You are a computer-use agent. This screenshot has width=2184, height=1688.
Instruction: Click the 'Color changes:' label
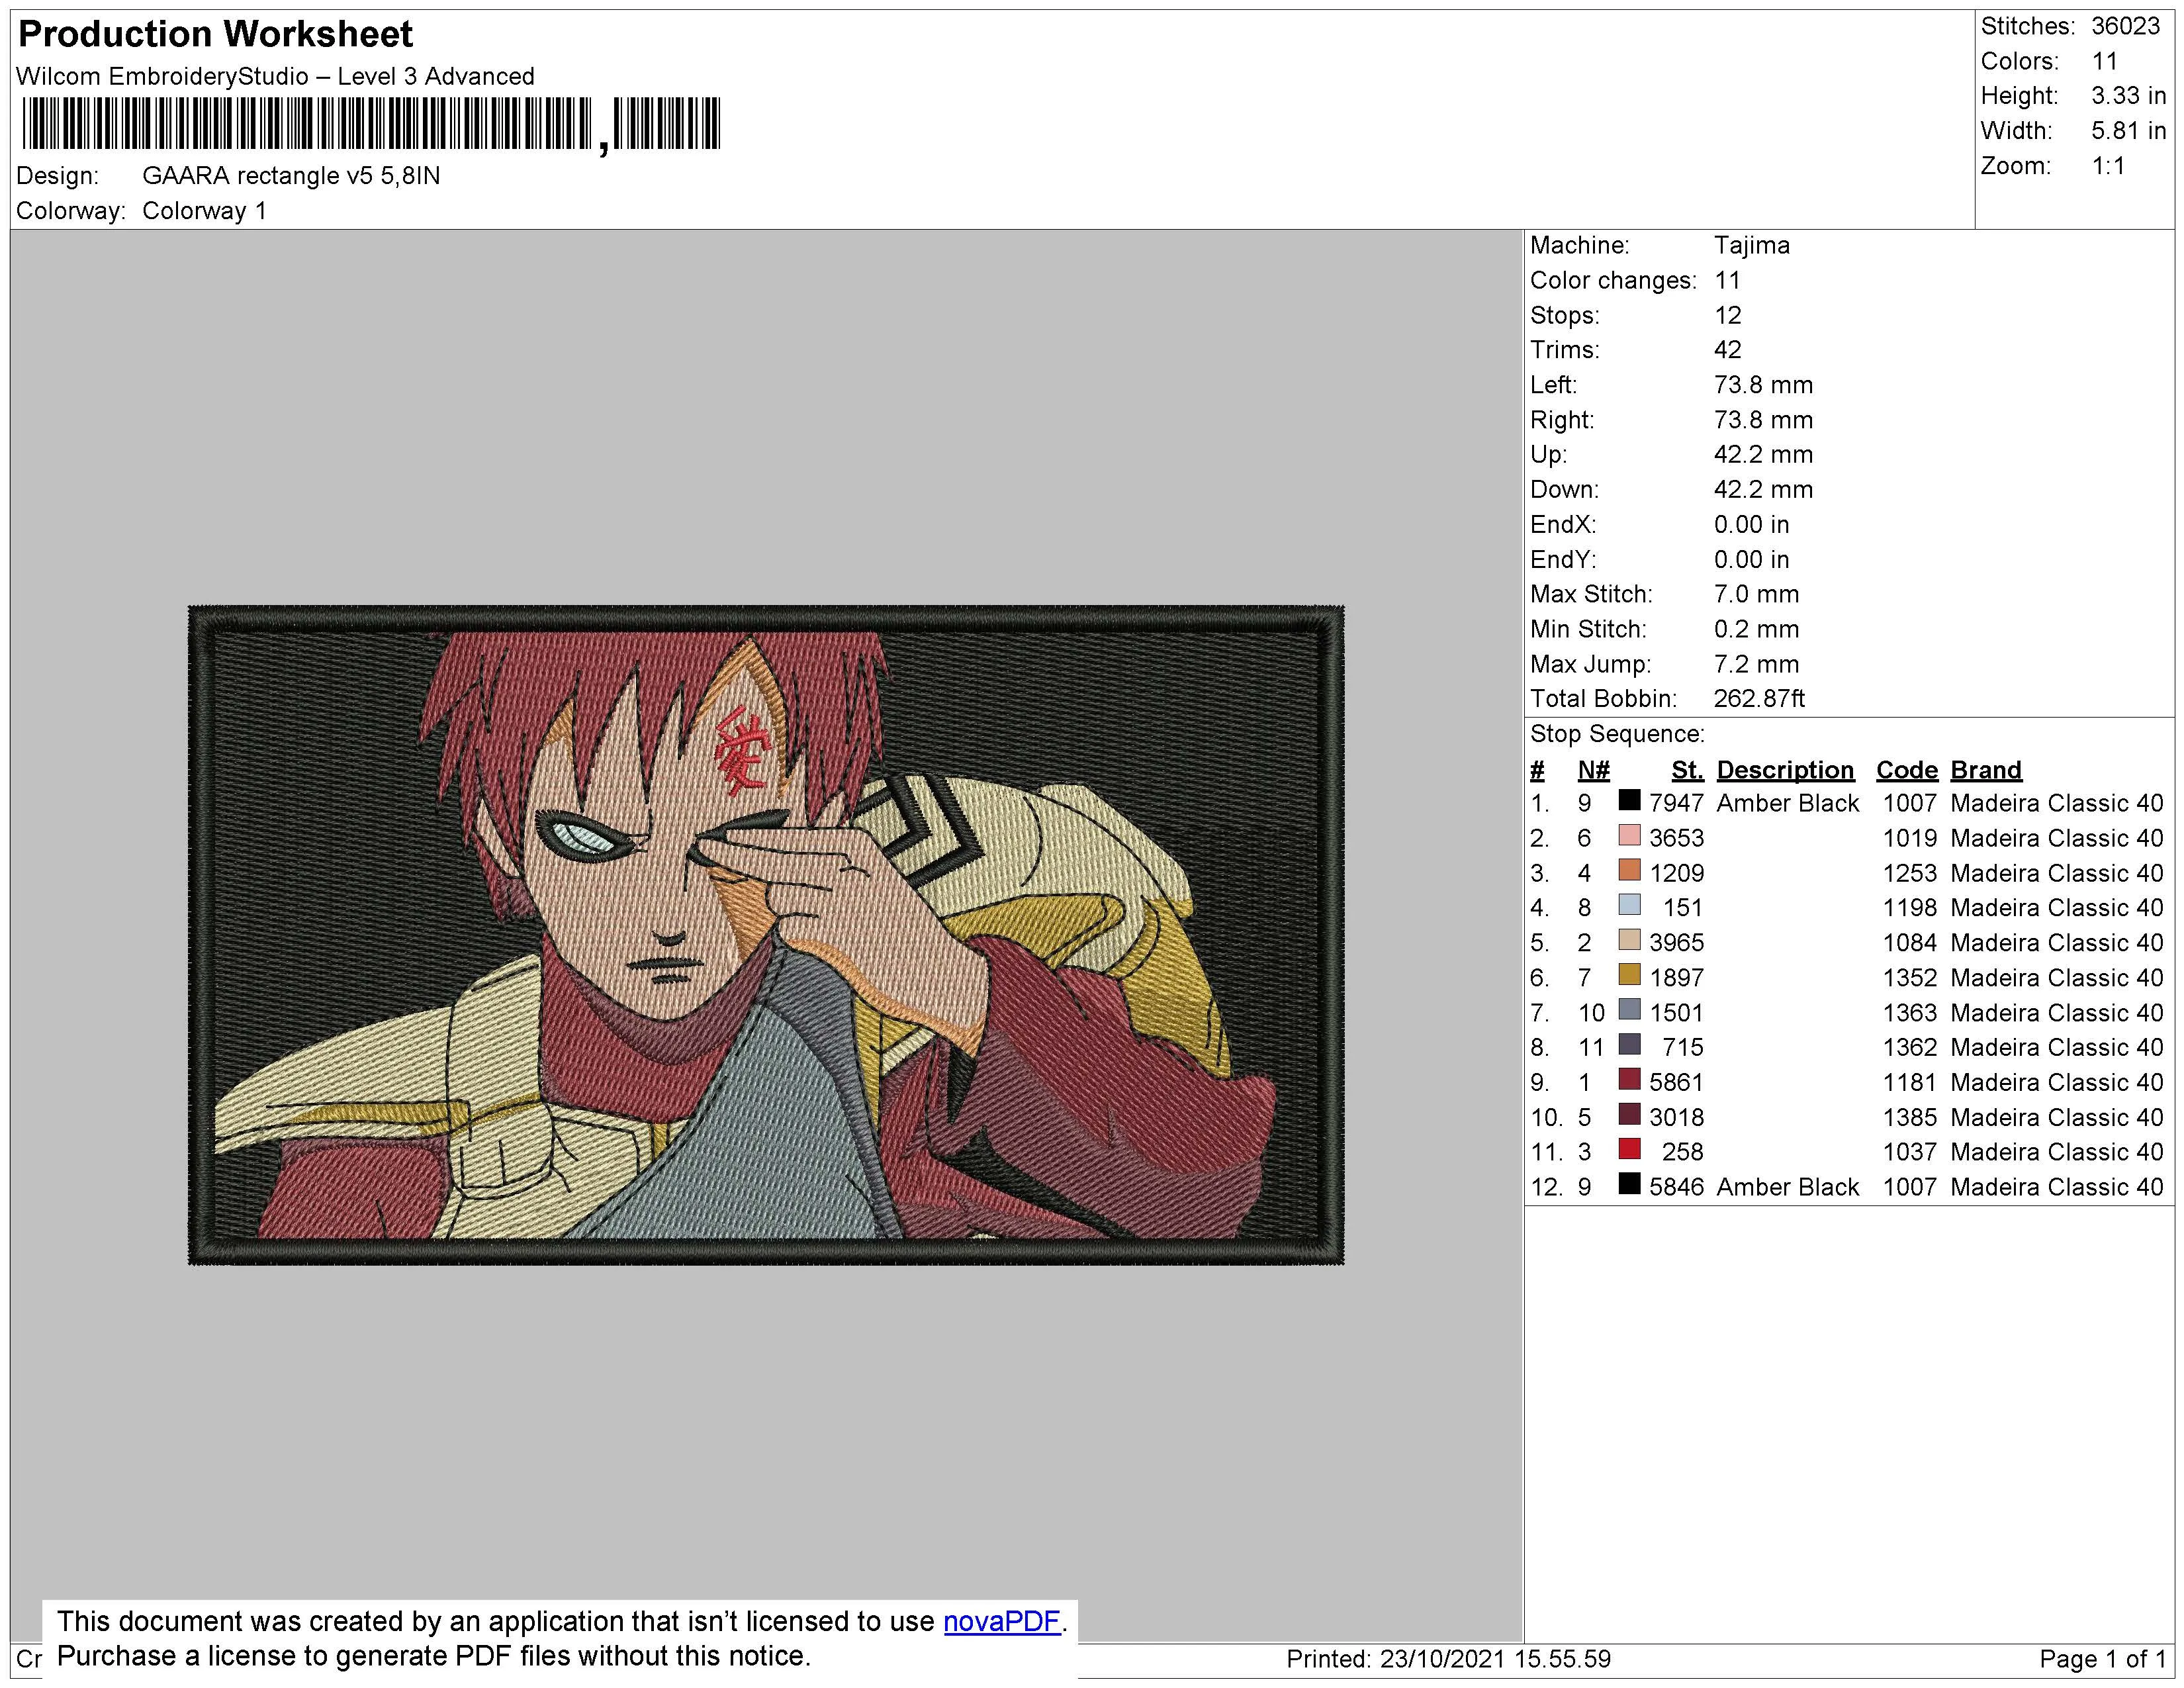1613,281
